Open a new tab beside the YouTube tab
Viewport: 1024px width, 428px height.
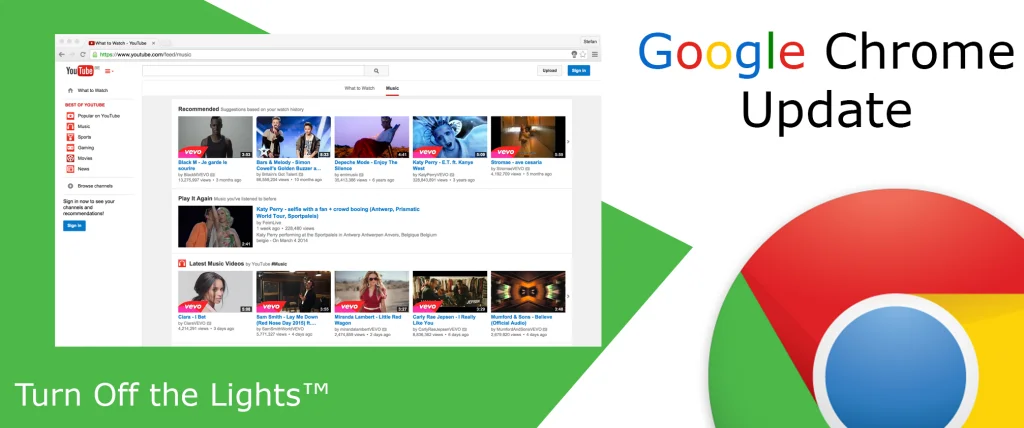click(165, 43)
